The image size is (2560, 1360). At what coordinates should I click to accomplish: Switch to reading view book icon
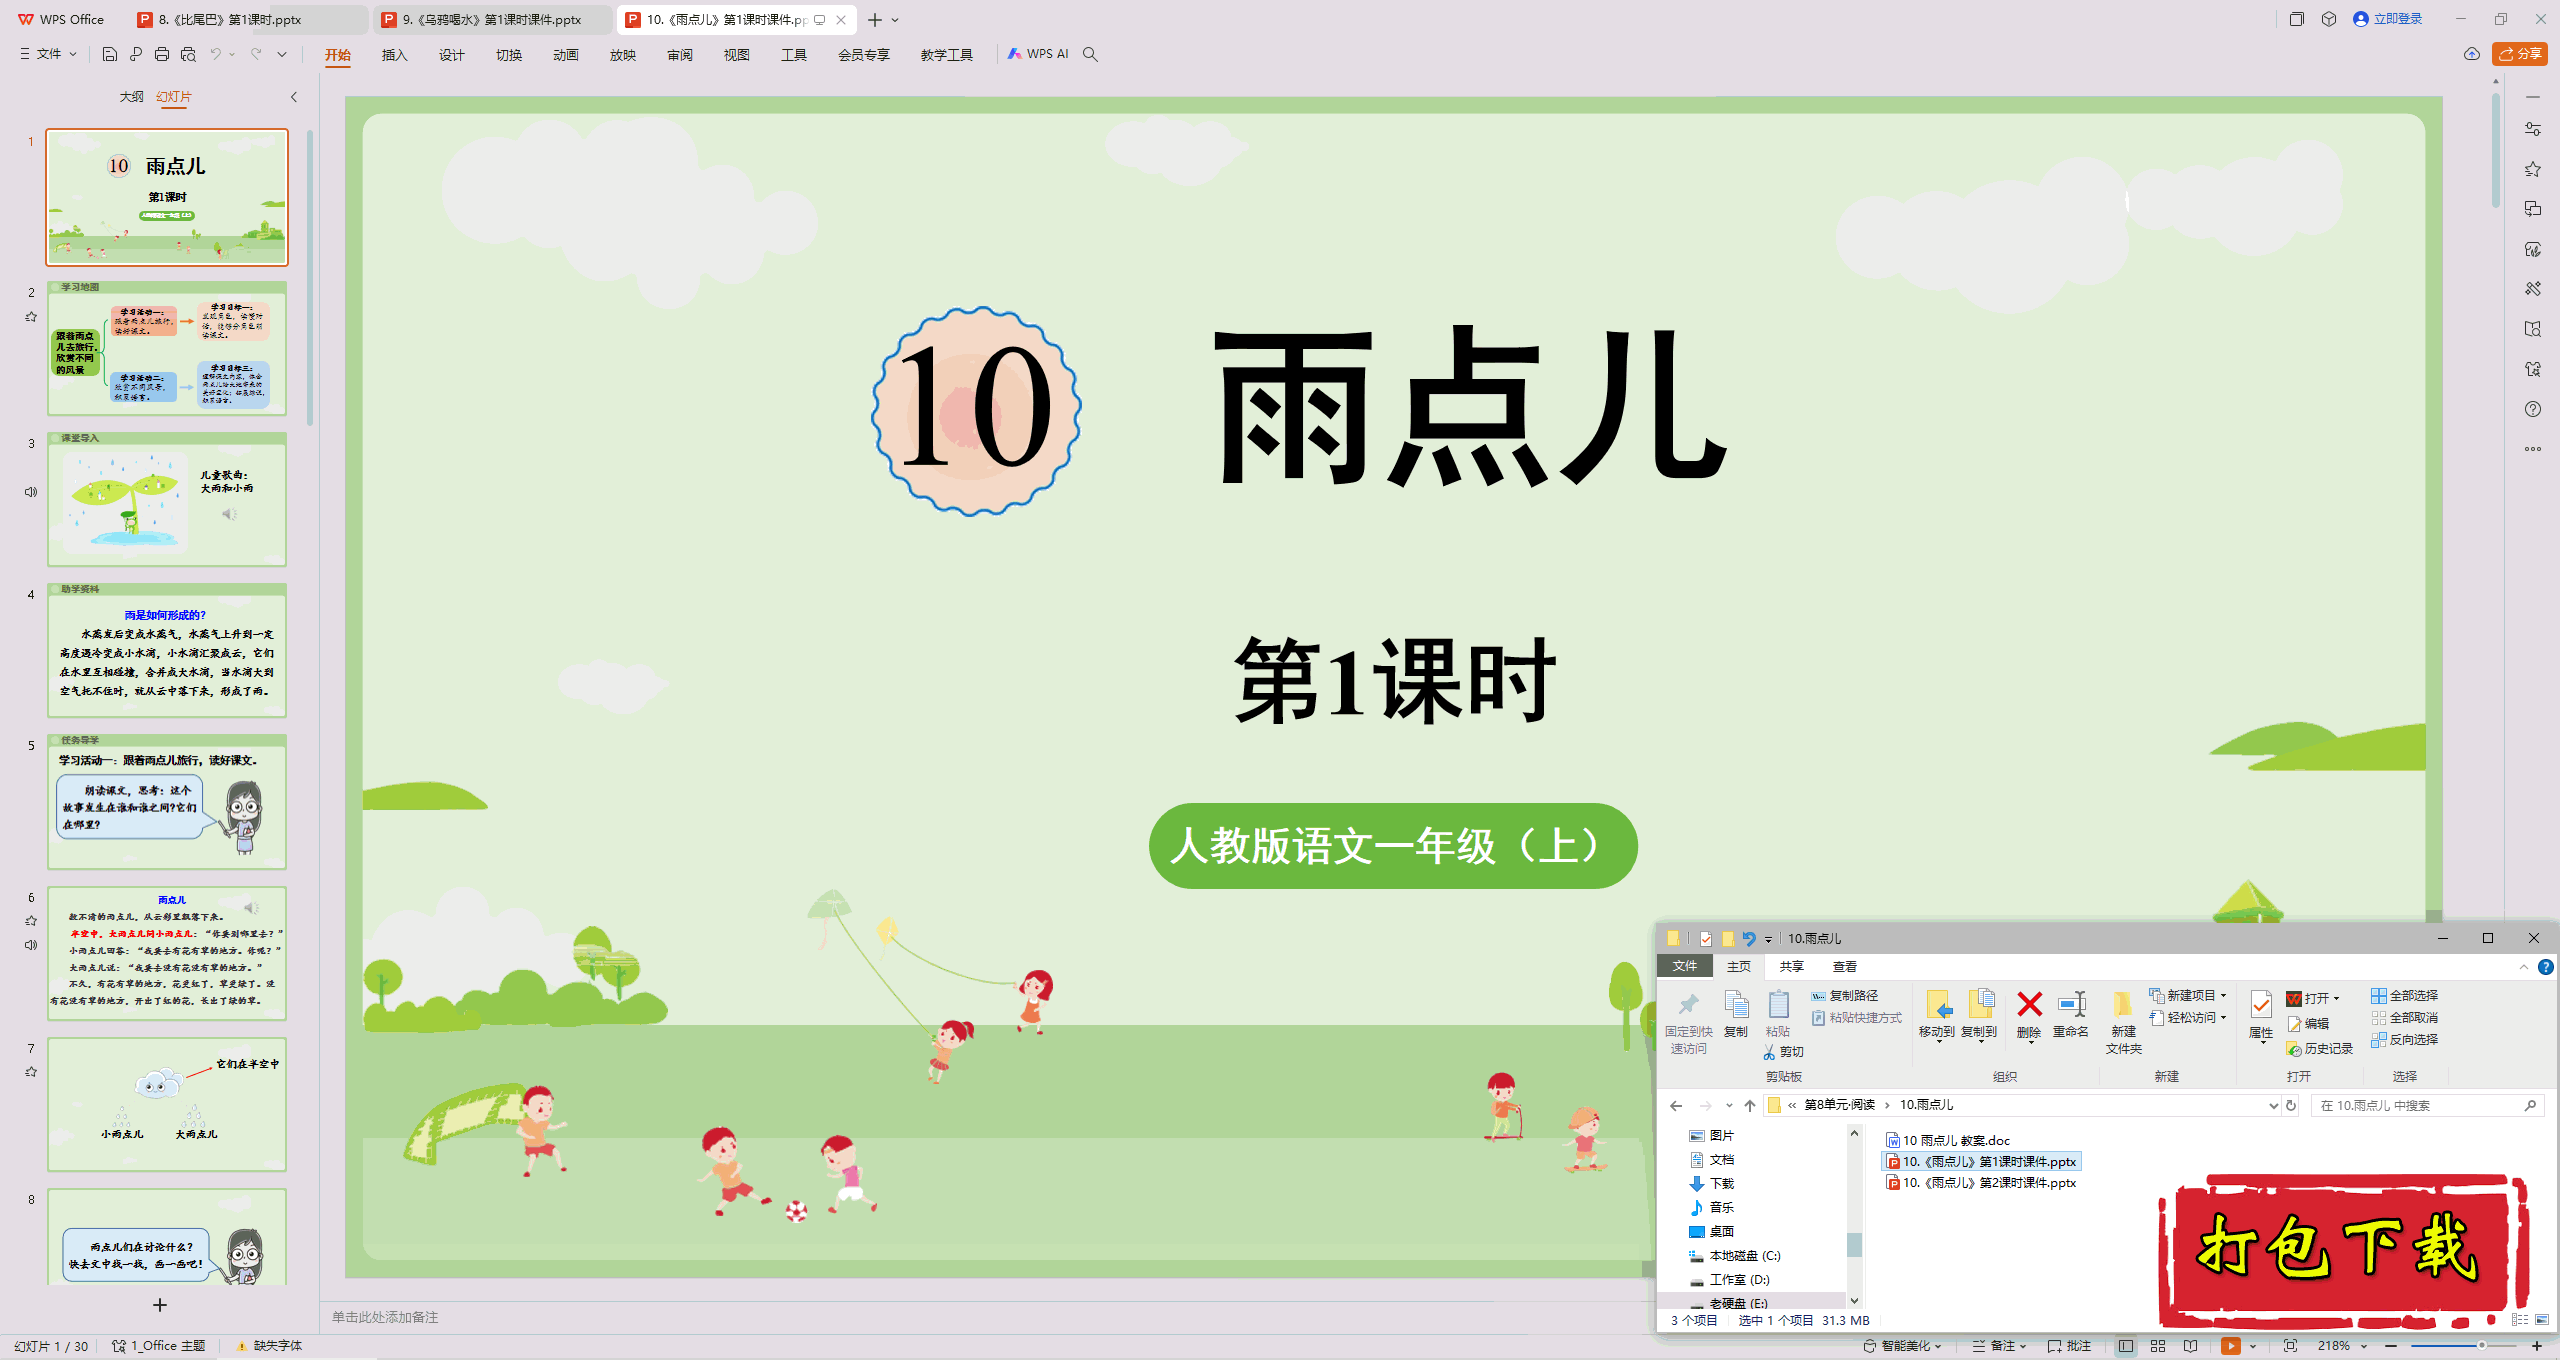tap(2191, 1346)
